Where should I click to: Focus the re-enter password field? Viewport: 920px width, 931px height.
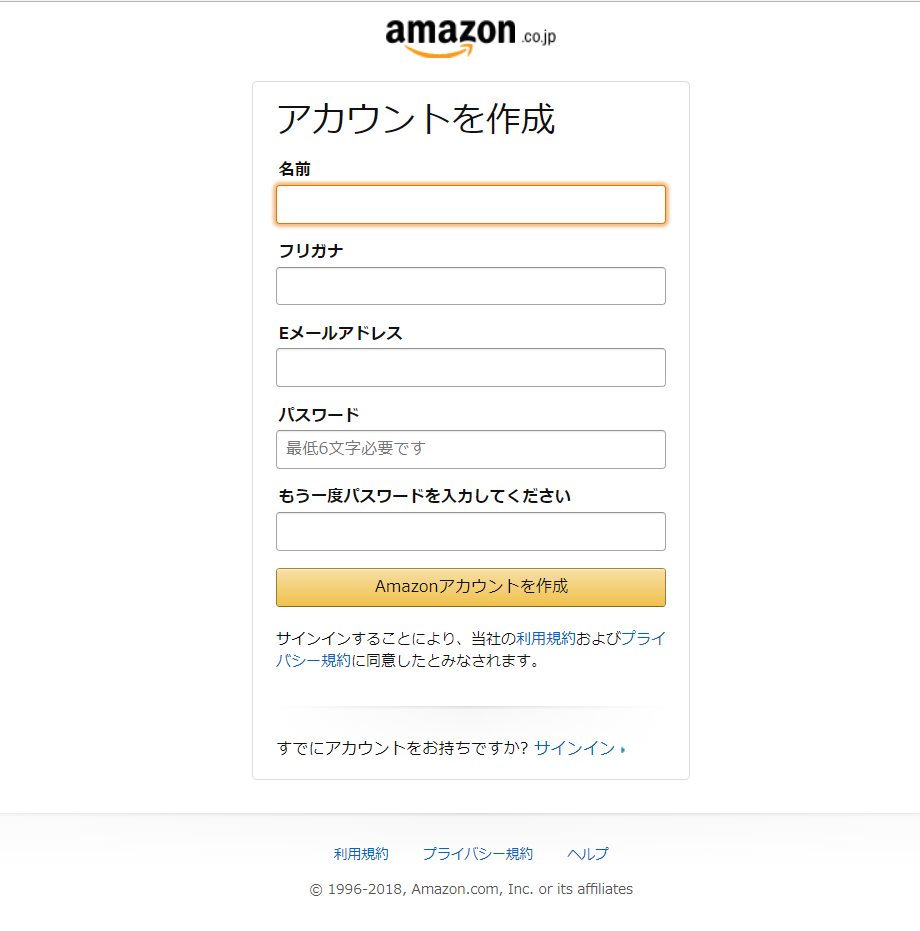coord(470,531)
